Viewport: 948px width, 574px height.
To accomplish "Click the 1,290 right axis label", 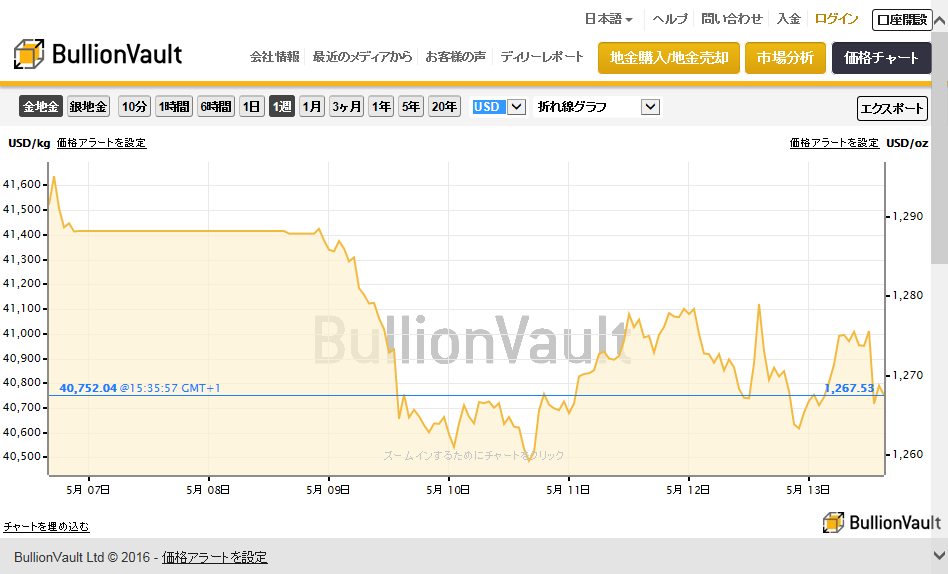I will (908, 216).
